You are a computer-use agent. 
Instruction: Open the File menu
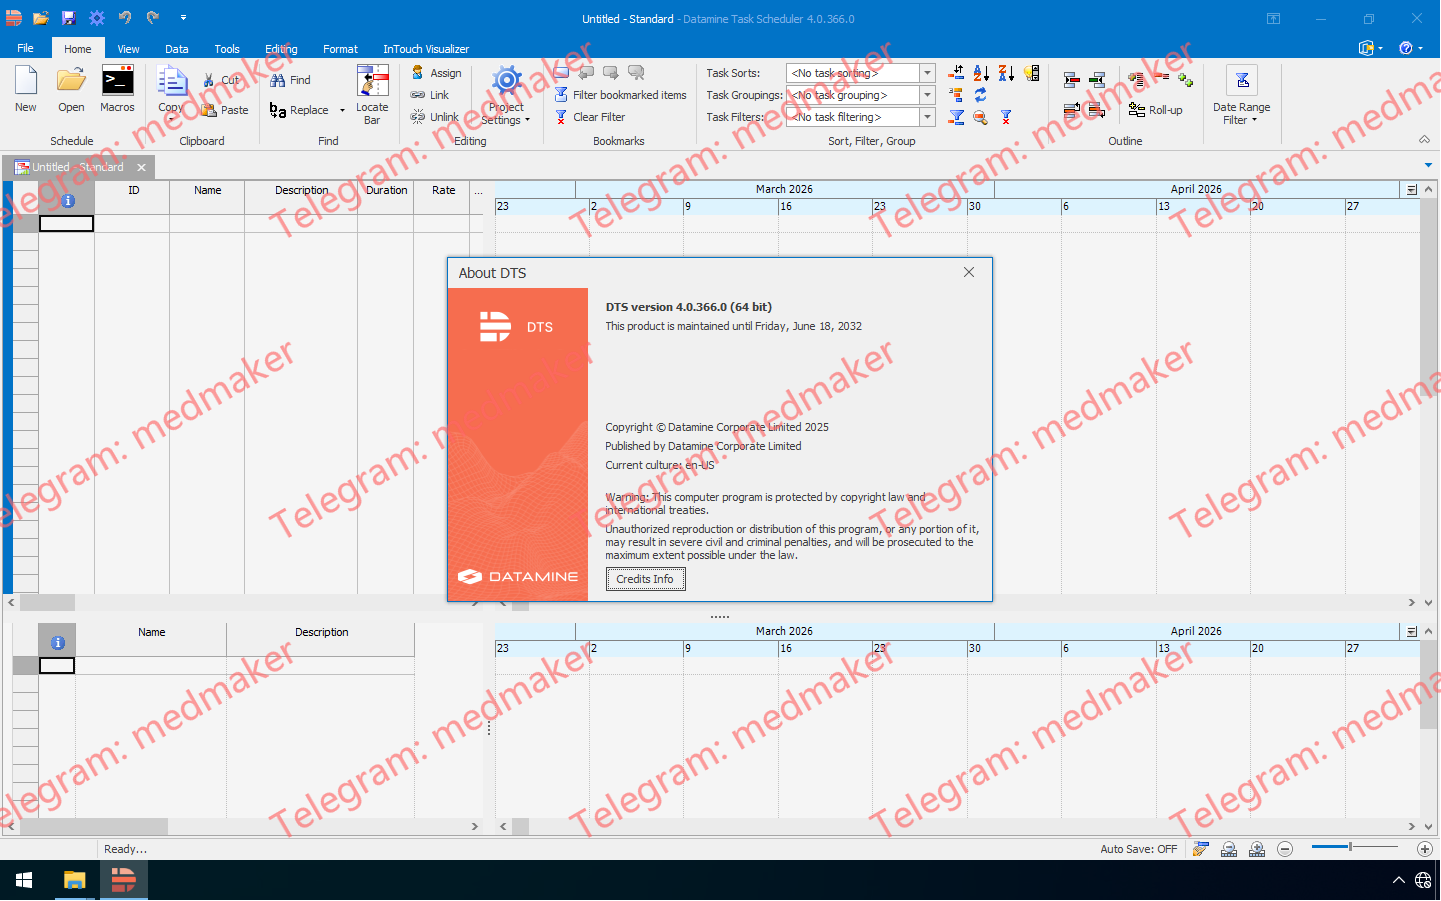coord(26,48)
